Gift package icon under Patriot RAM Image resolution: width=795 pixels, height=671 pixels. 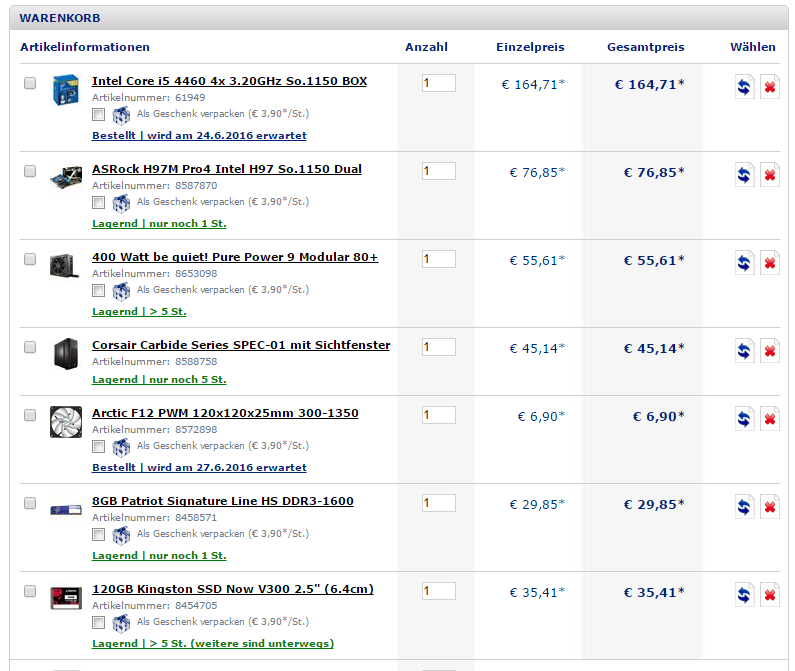tap(121, 535)
